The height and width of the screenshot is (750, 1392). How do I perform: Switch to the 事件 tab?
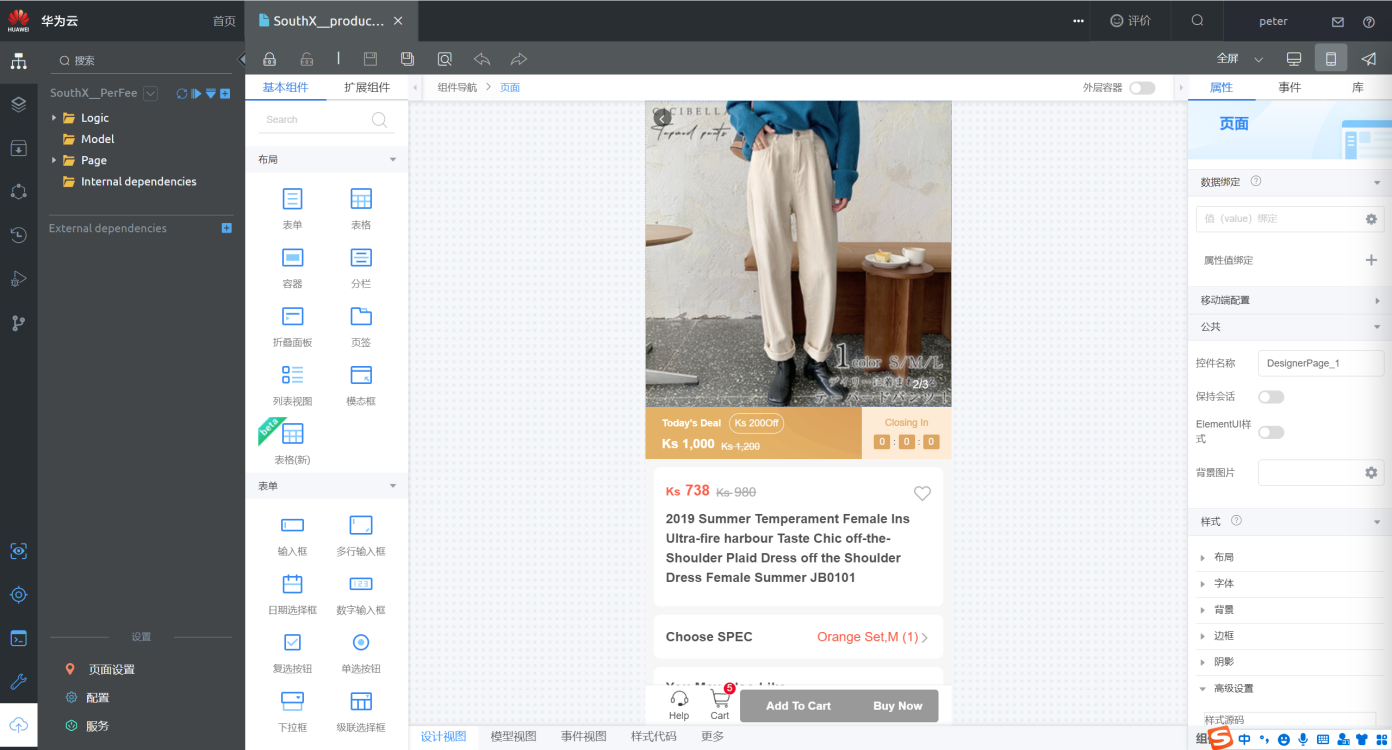[1290, 88]
